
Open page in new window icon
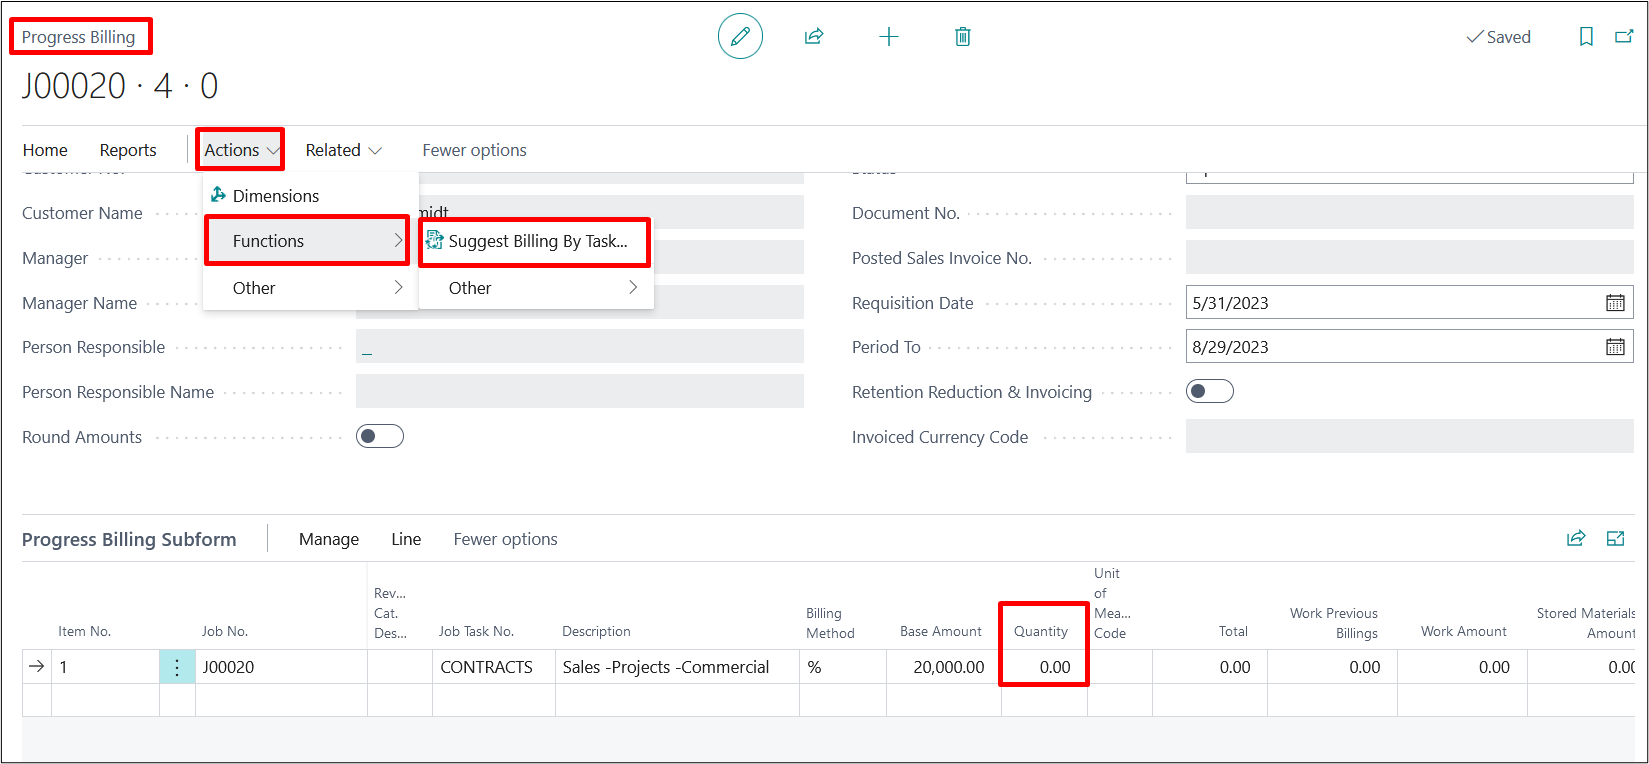coord(1624,37)
